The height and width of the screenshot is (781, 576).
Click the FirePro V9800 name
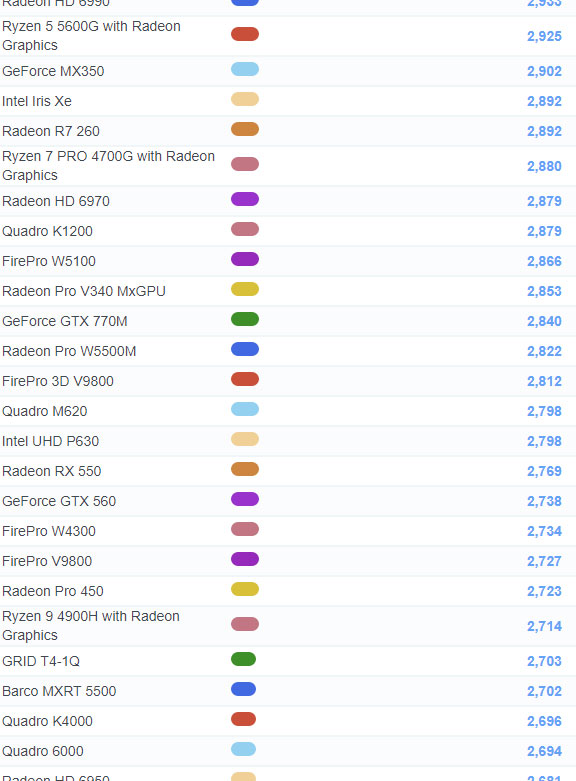pos(47,561)
